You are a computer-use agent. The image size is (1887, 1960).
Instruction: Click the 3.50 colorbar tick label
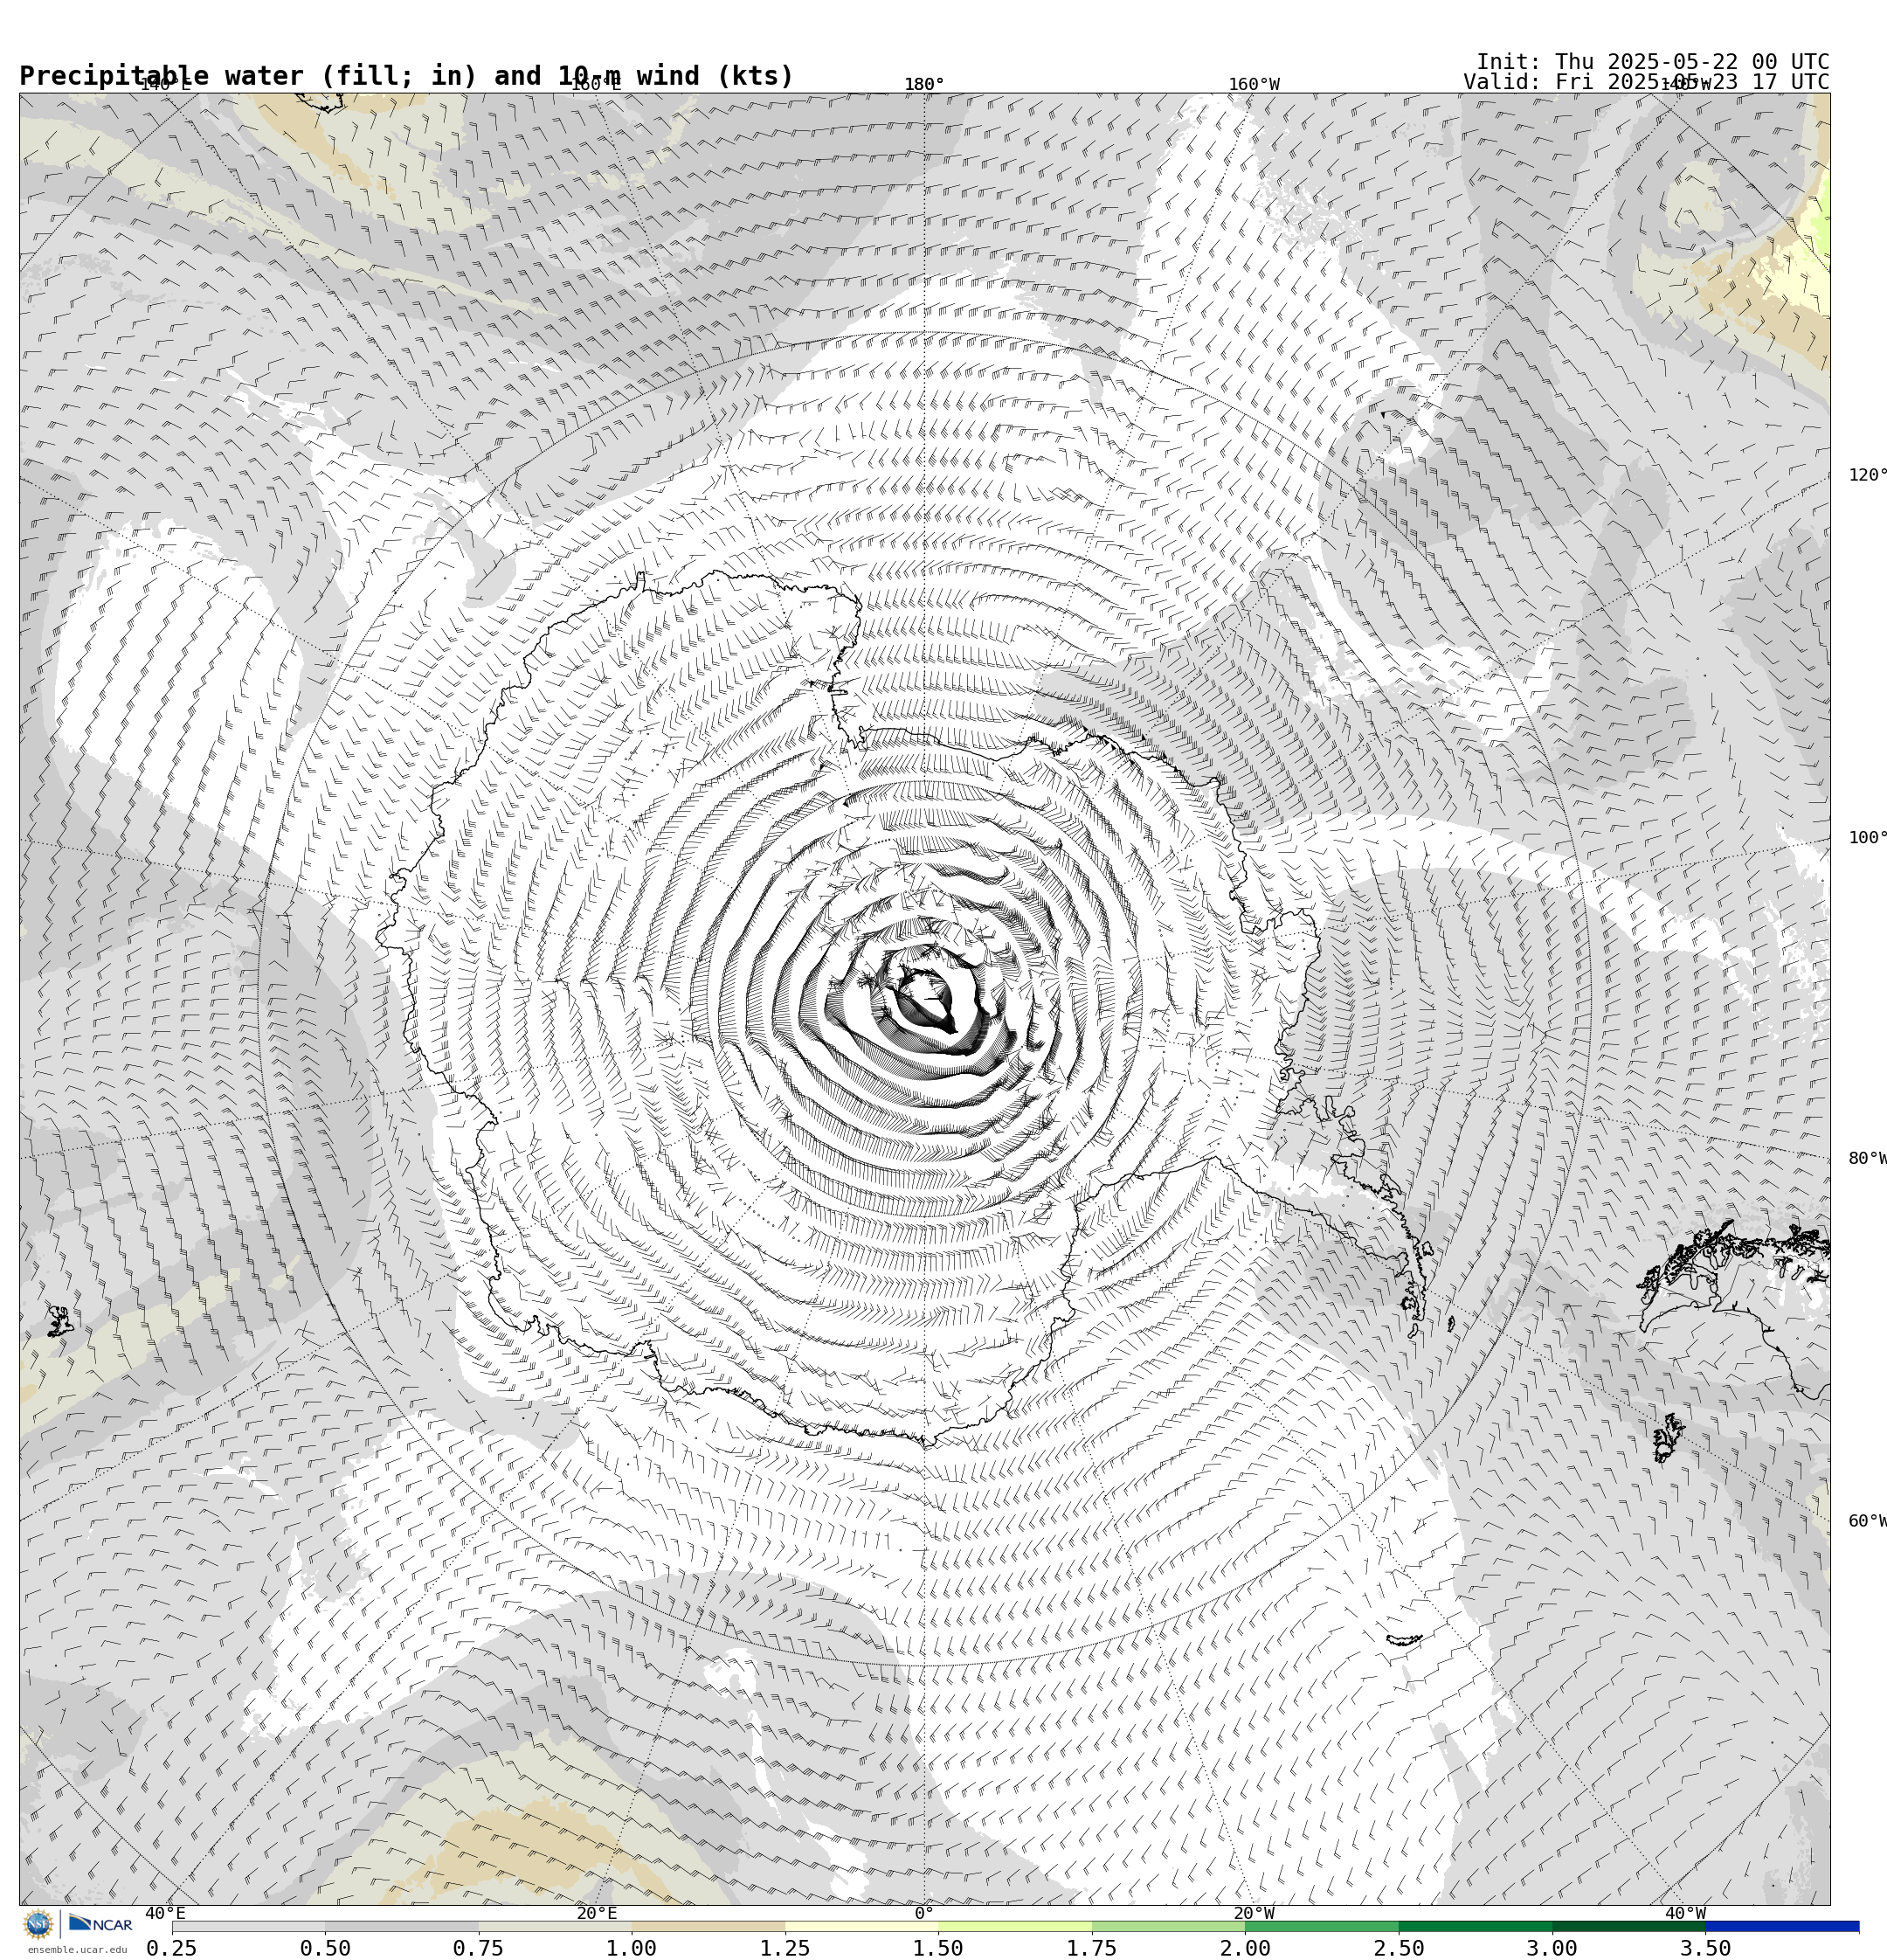1705,1948
